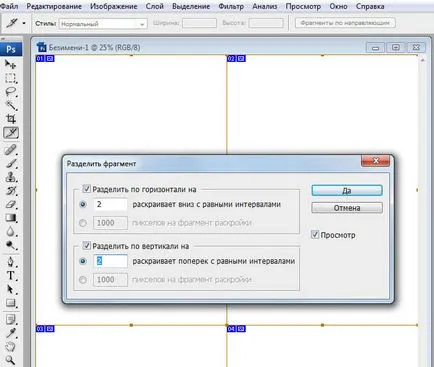Click the Отмена button
The height and width of the screenshot is (367, 434).
point(347,208)
